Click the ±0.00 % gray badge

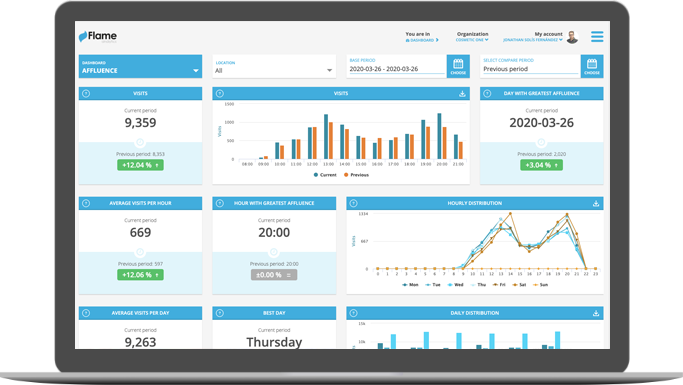pos(274,275)
